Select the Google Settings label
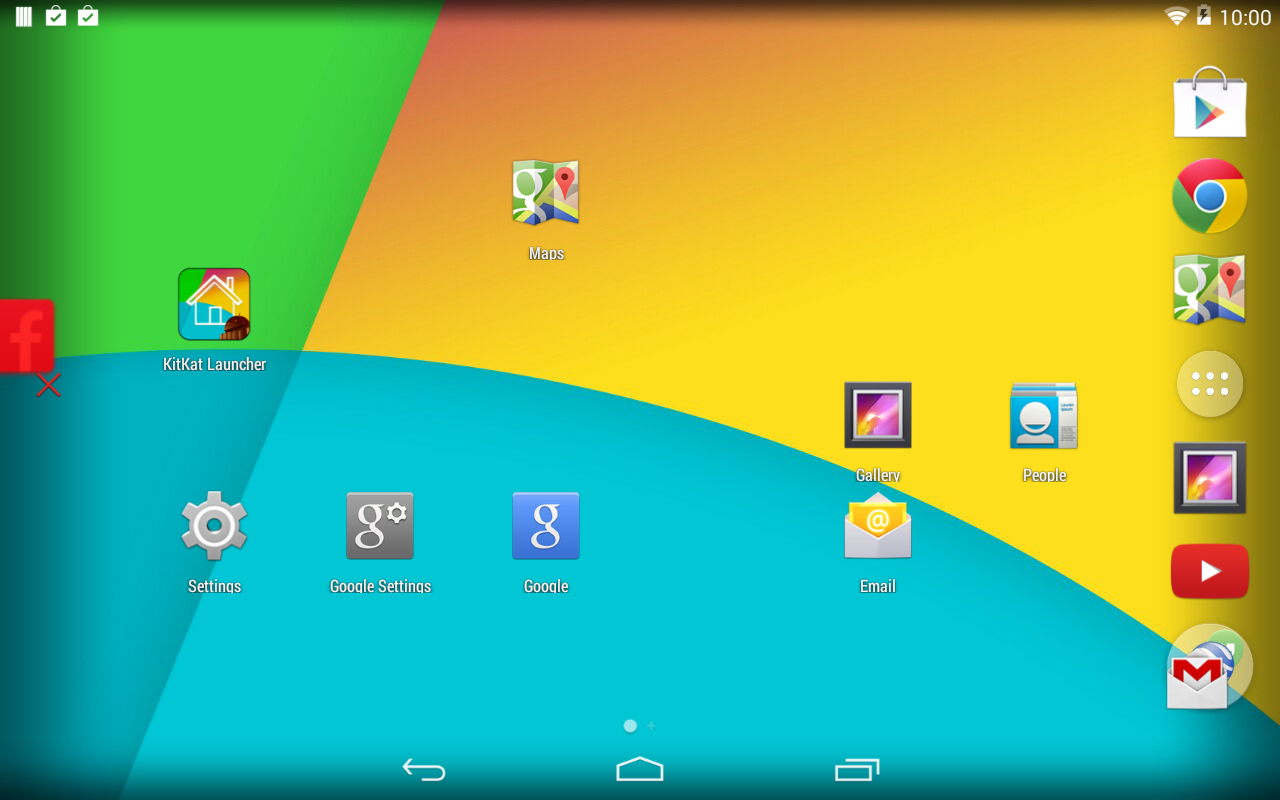 click(x=380, y=586)
